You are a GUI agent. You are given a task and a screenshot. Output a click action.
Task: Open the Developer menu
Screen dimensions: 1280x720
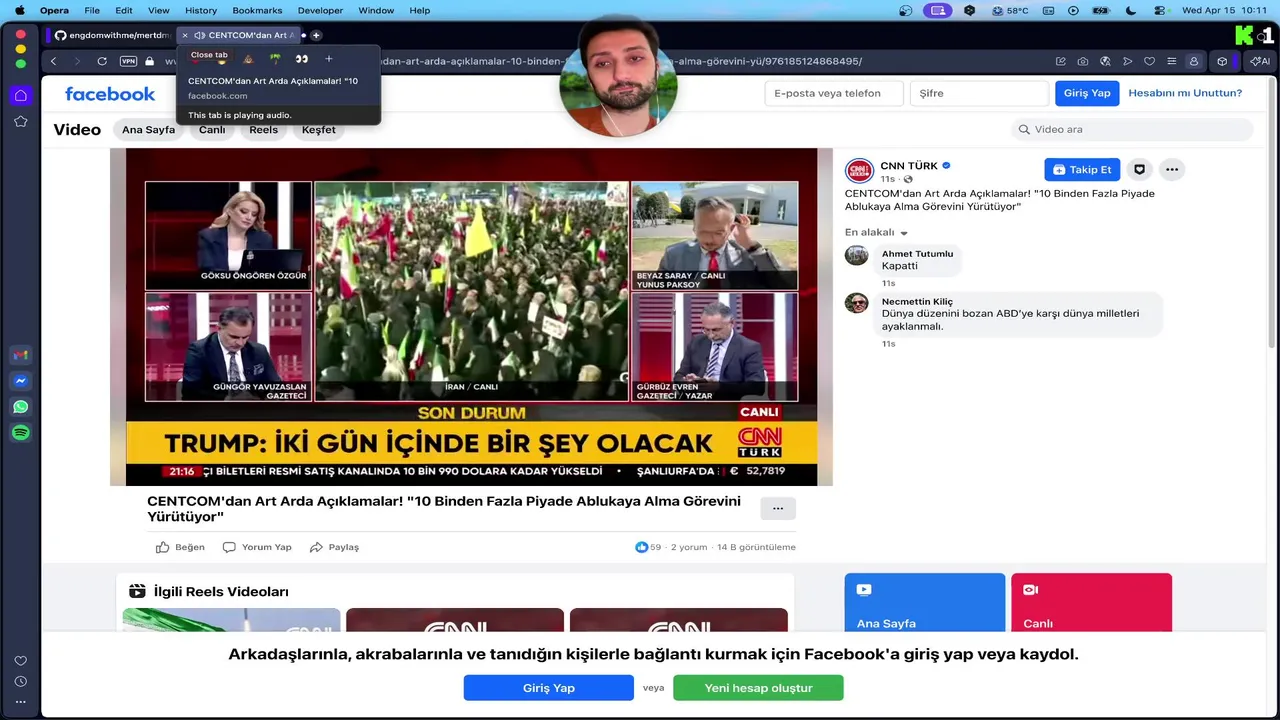pyautogui.click(x=320, y=10)
